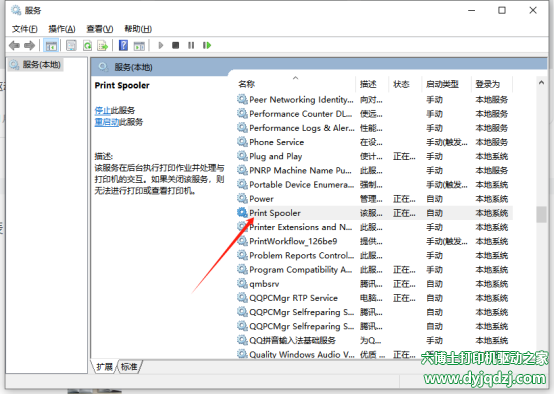Select Portable Device Enumera... service
554x395 pixels.
point(301,184)
